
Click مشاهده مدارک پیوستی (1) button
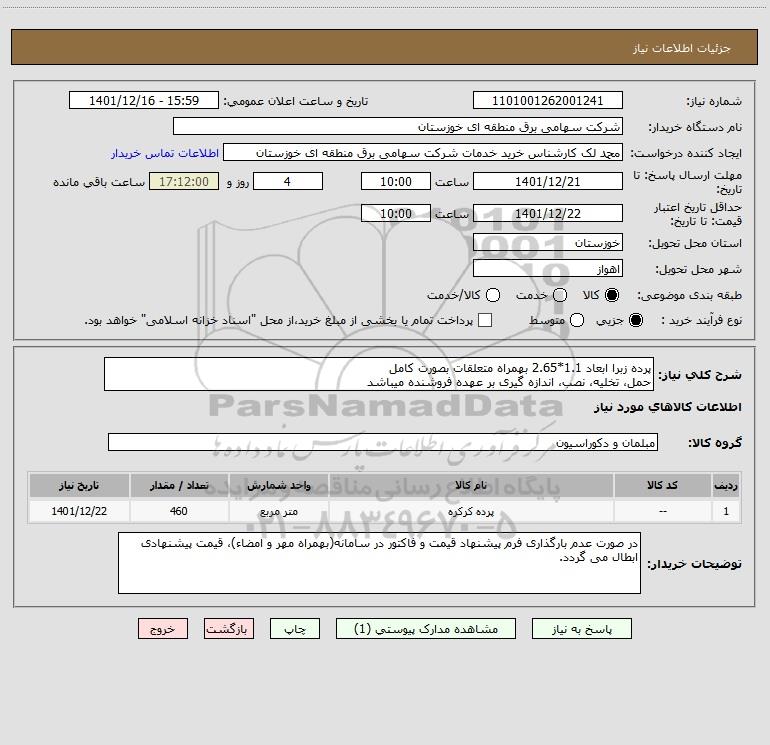[426, 629]
